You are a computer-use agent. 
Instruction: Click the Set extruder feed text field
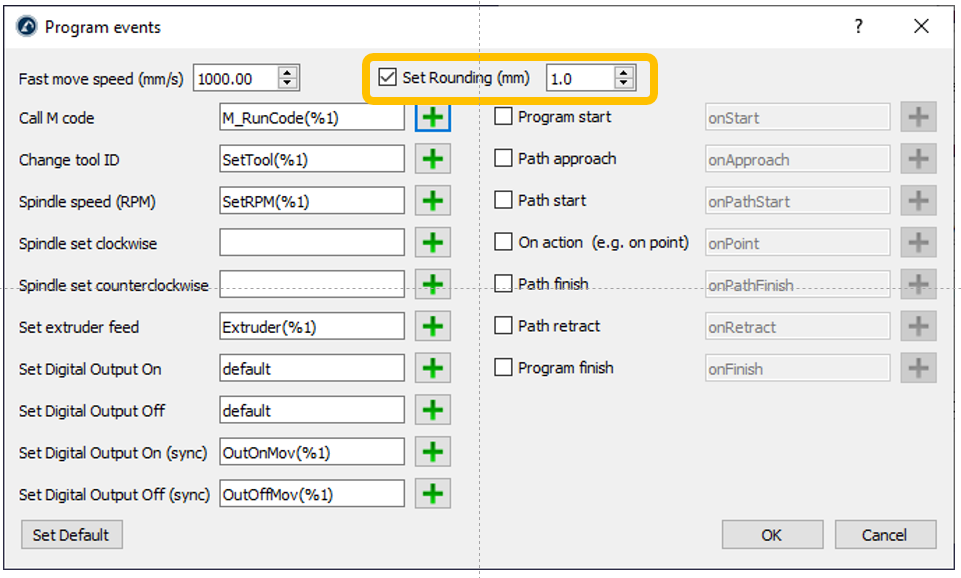point(311,327)
